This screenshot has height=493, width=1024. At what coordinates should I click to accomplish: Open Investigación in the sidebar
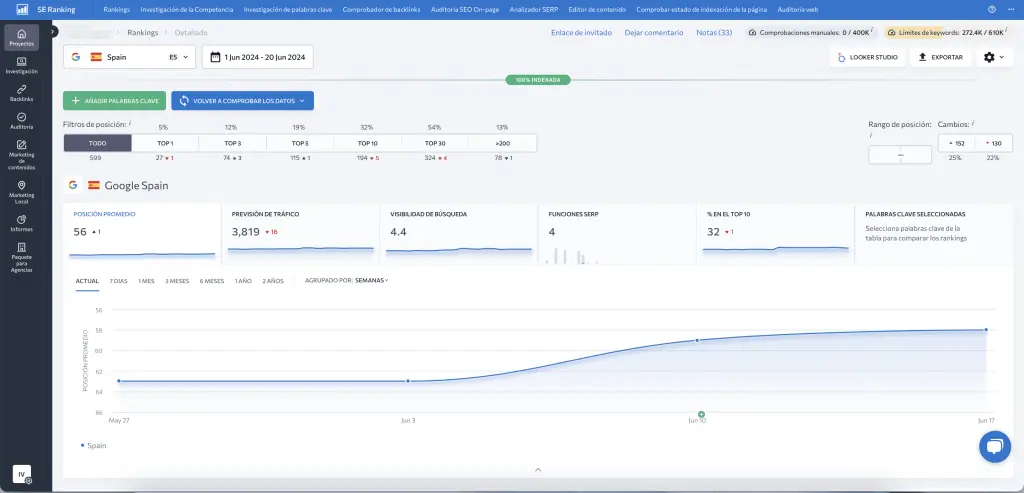(x=22, y=65)
